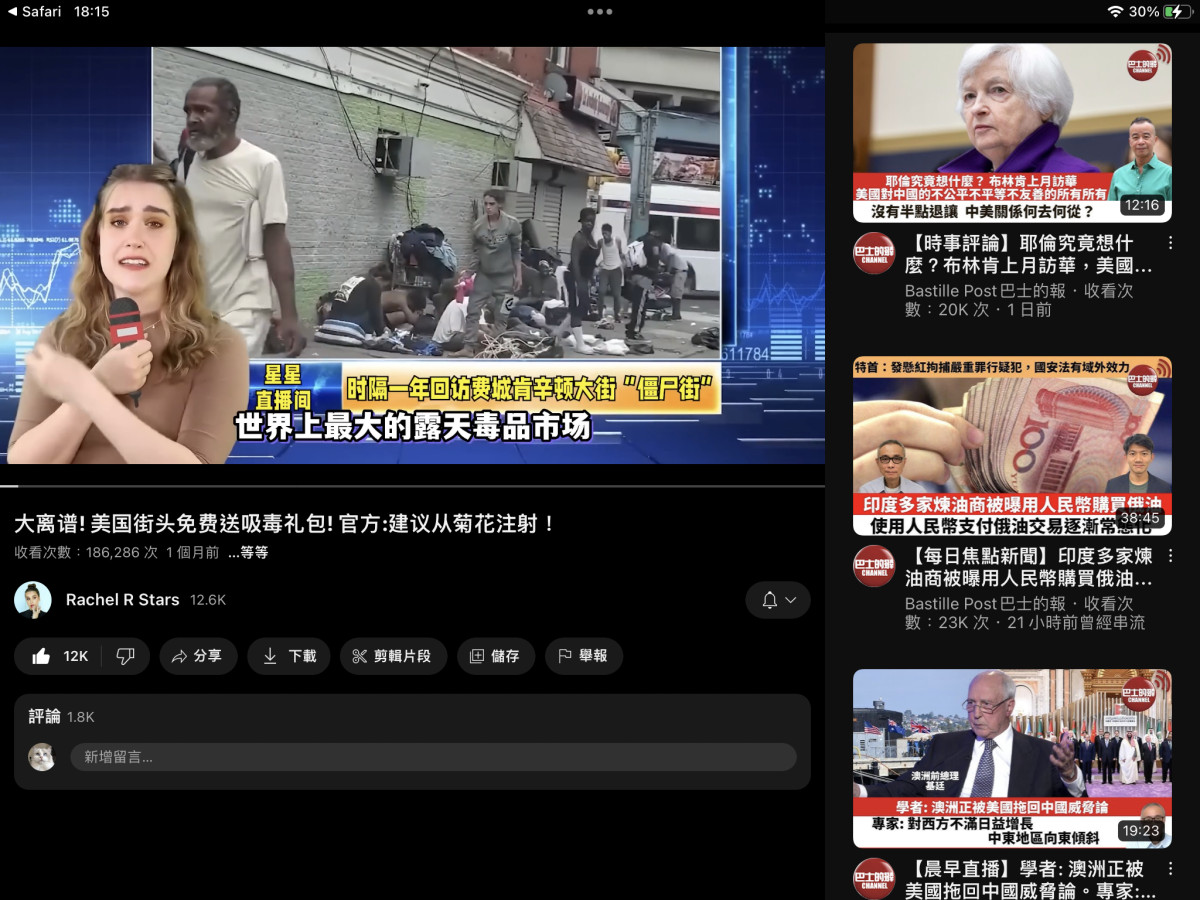This screenshot has width=1200, height=900.
Task: Open Bastille Post avatar beside 時事評論
Action: pos(874,253)
